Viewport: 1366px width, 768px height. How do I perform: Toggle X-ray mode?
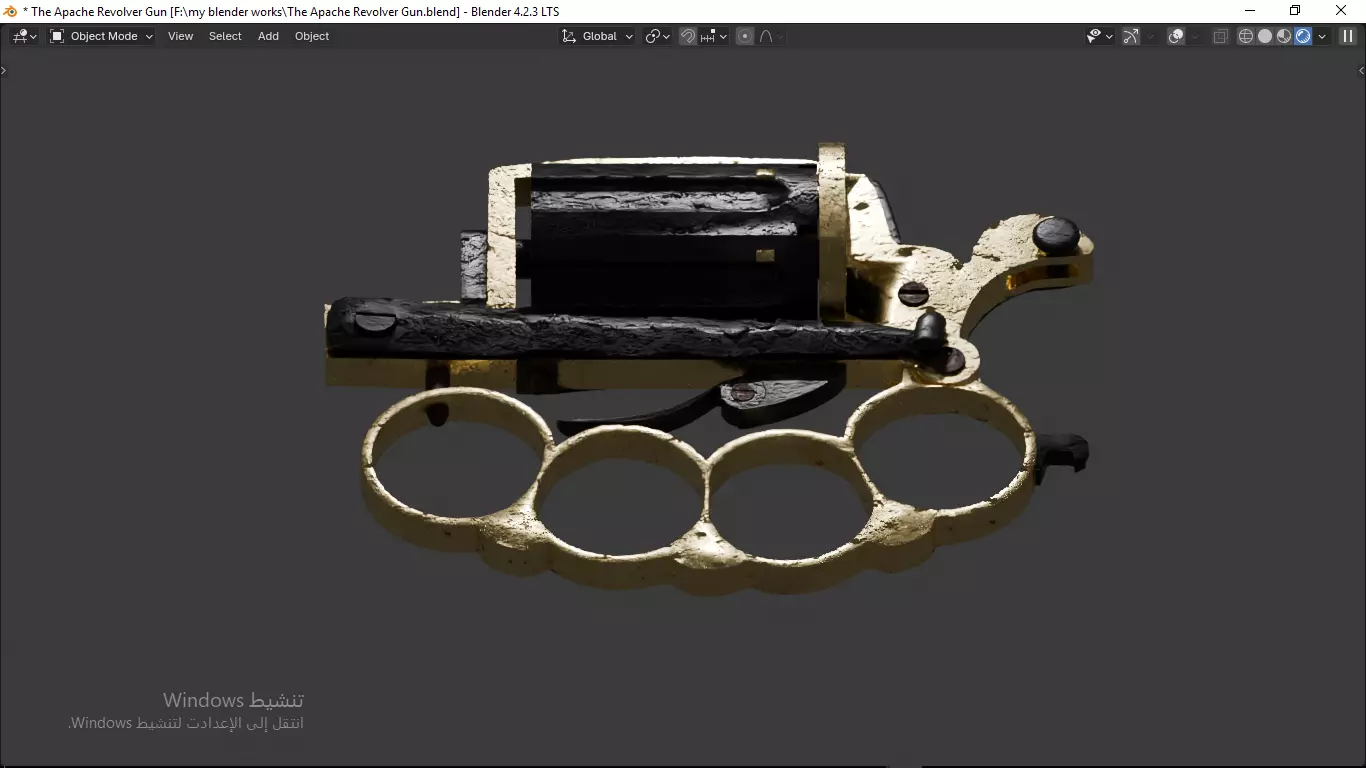(x=1221, y=36)
